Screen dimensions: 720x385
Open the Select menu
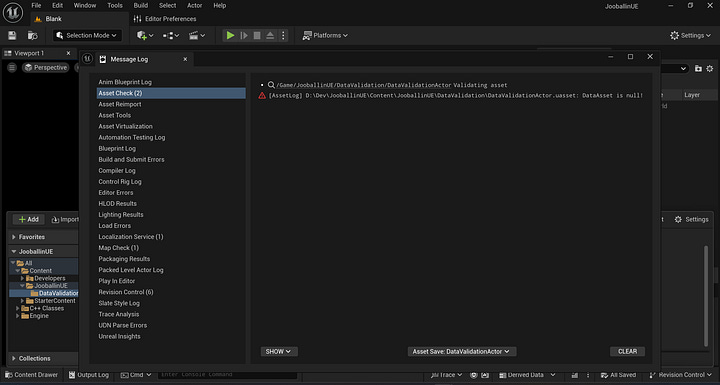pos(168,6)
